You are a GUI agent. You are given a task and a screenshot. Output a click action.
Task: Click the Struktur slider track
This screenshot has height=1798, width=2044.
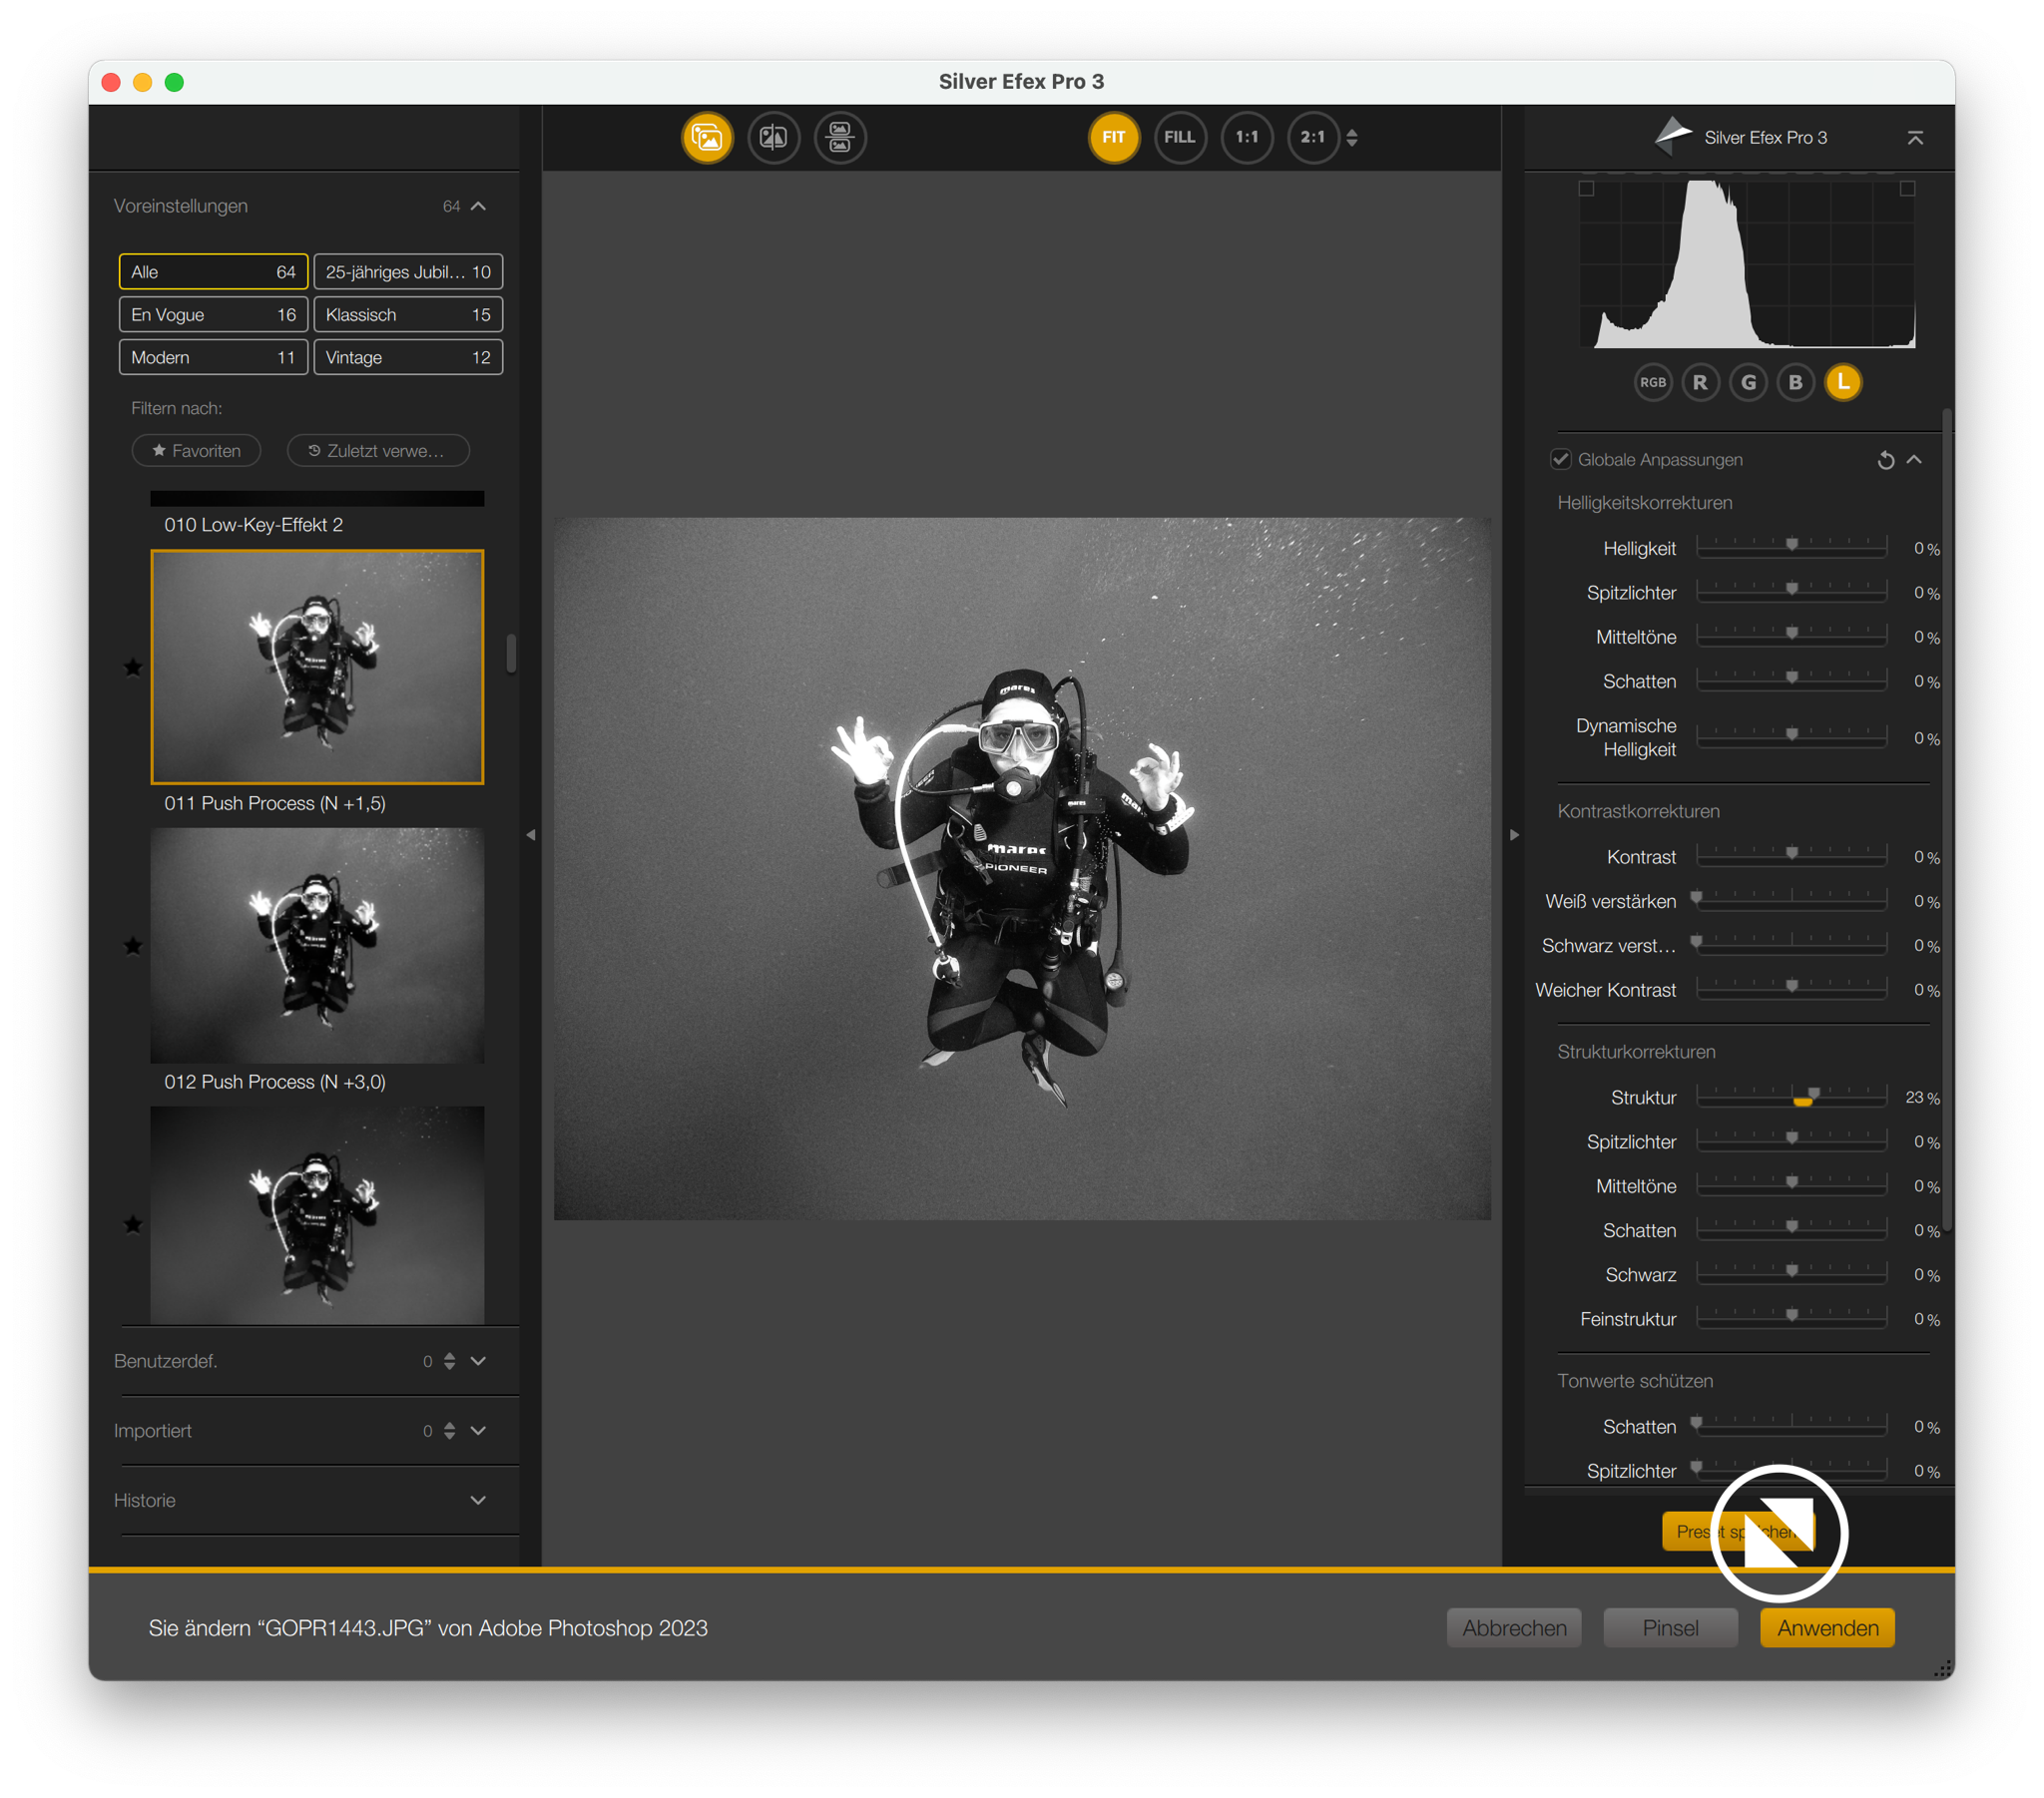pos(1790,1097)
